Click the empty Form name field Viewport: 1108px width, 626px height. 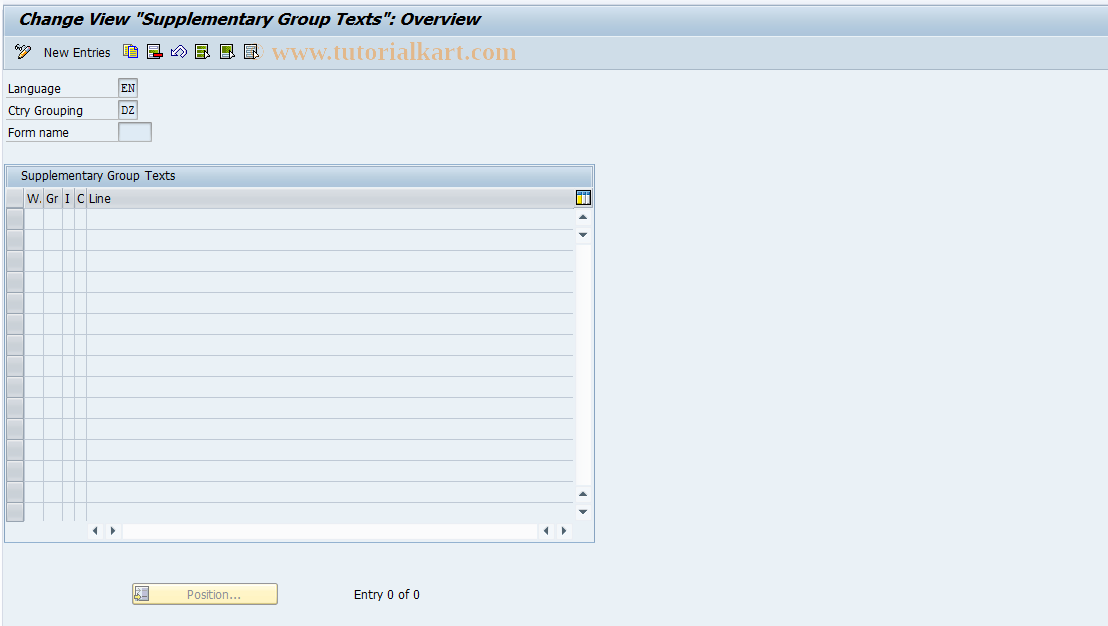pyautogui.click(x=135, y=132)
